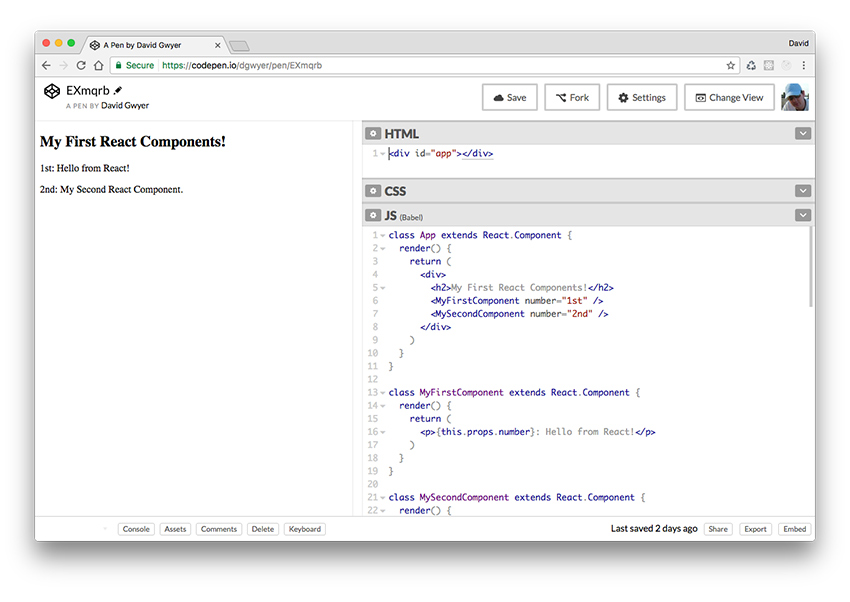
Task: Click the HTML panel heading
Action: coord(401,134)
